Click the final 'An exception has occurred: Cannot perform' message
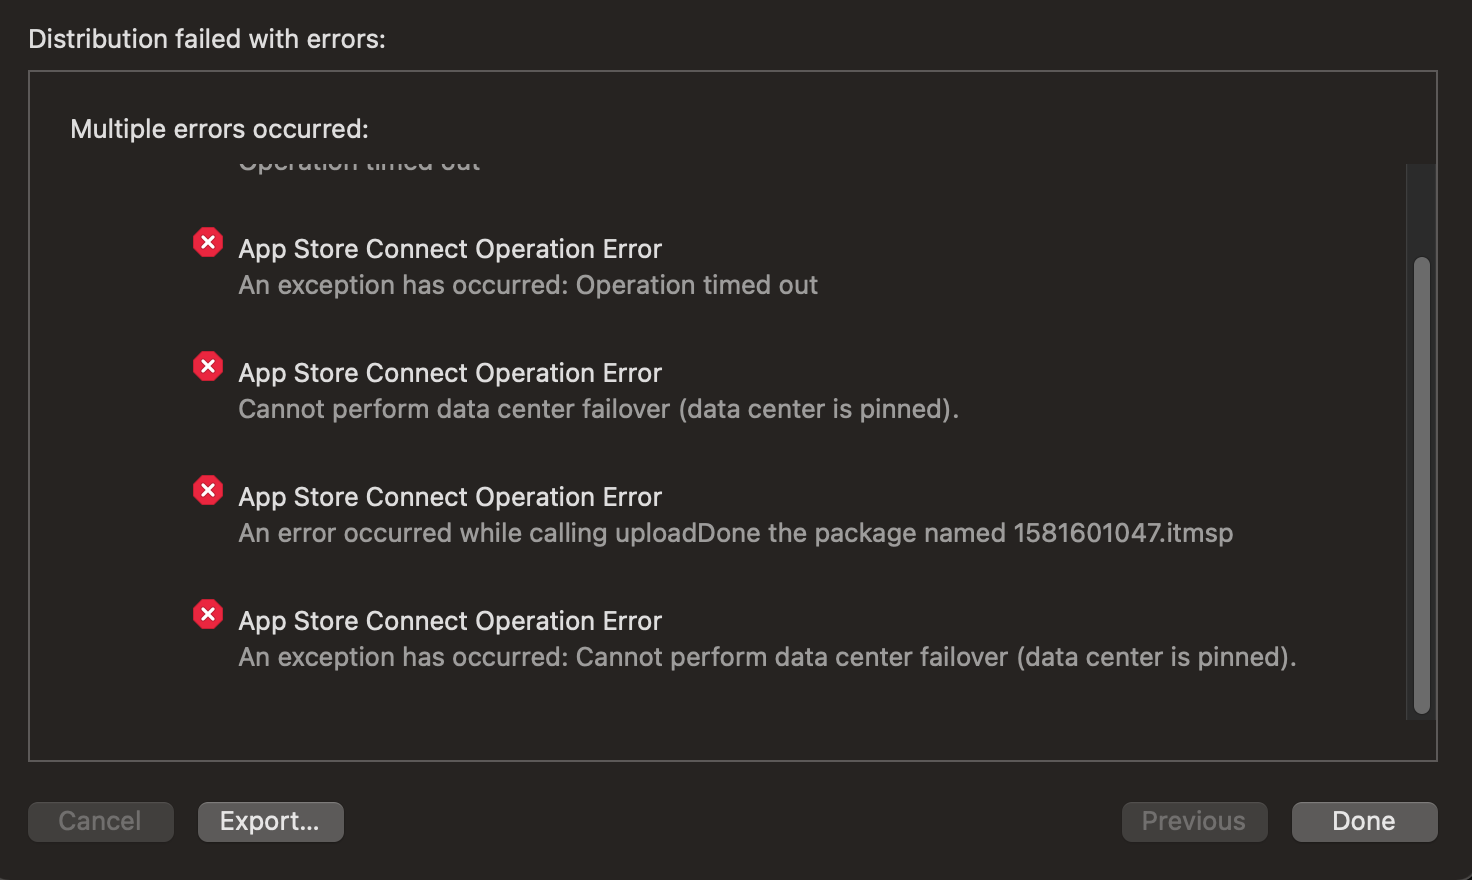 pos(767,657)
